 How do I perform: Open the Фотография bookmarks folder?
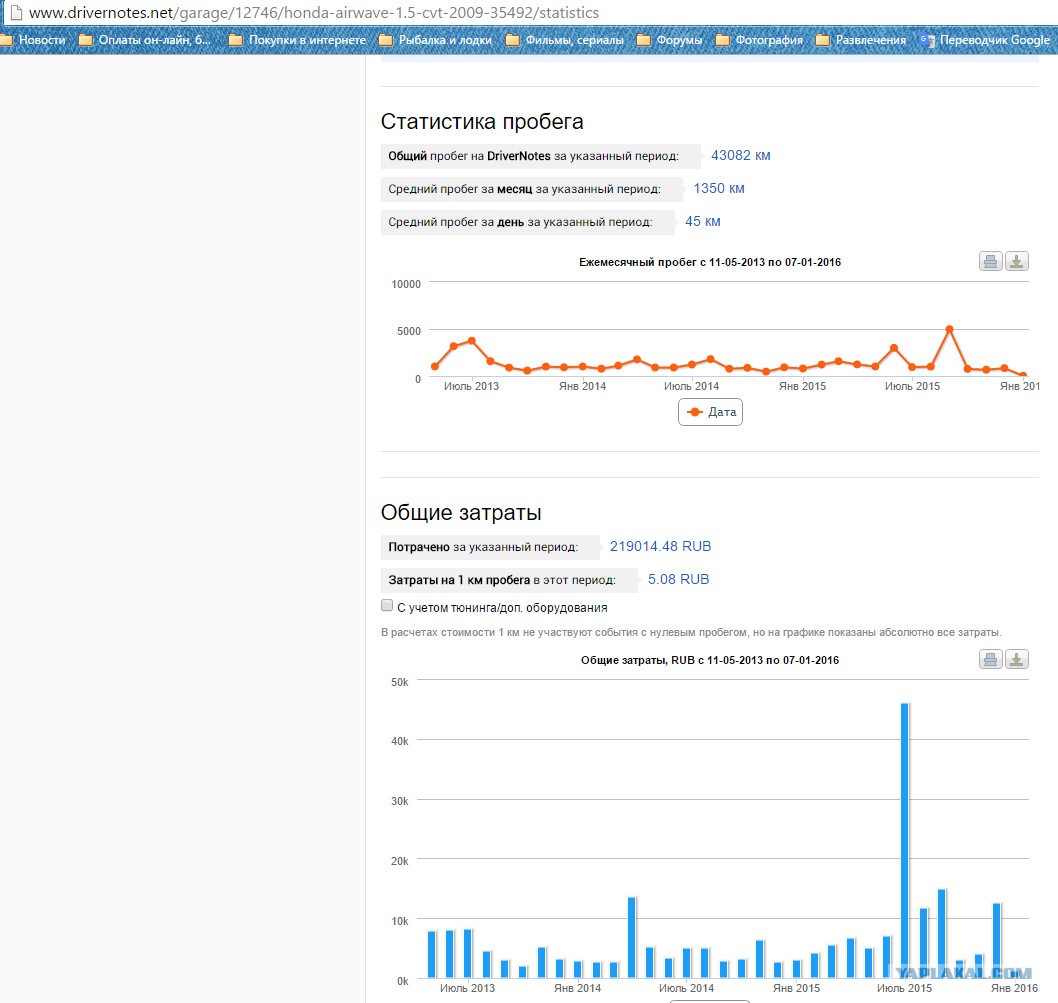point(760,40)
